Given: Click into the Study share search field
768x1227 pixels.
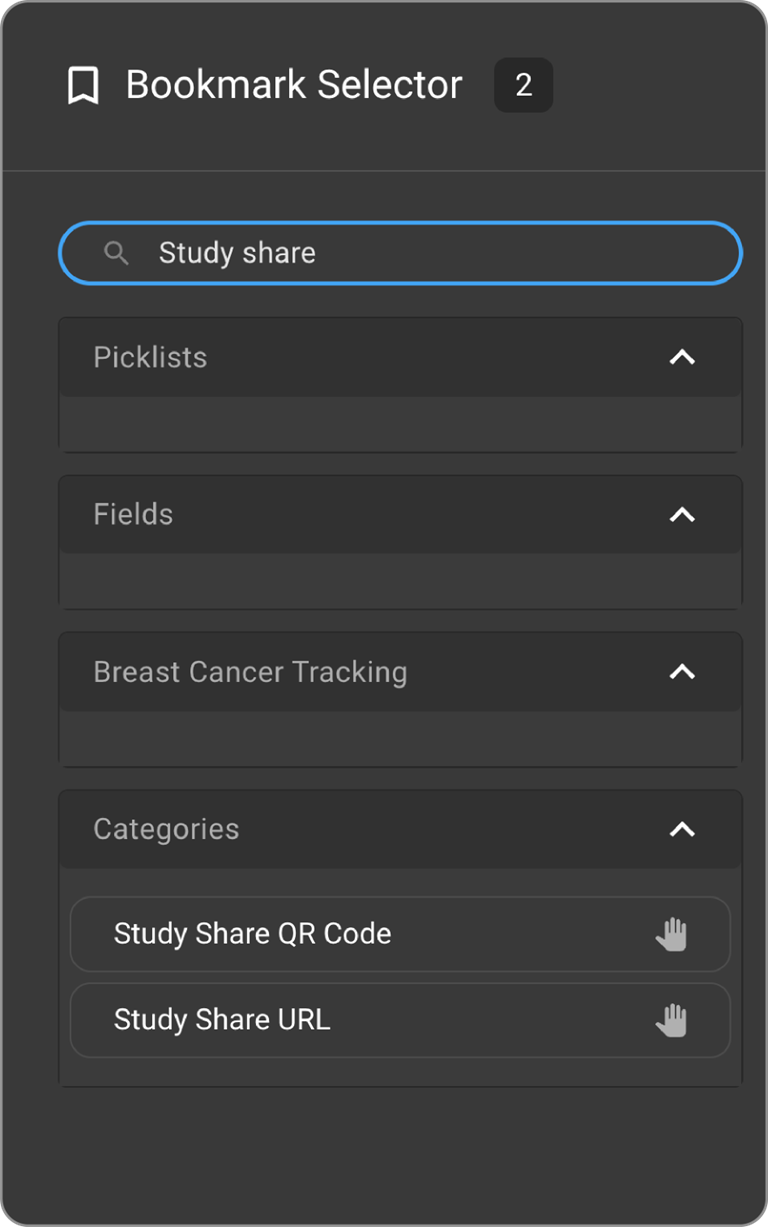Looking at the screenshot, I should (x=420, y=253).
